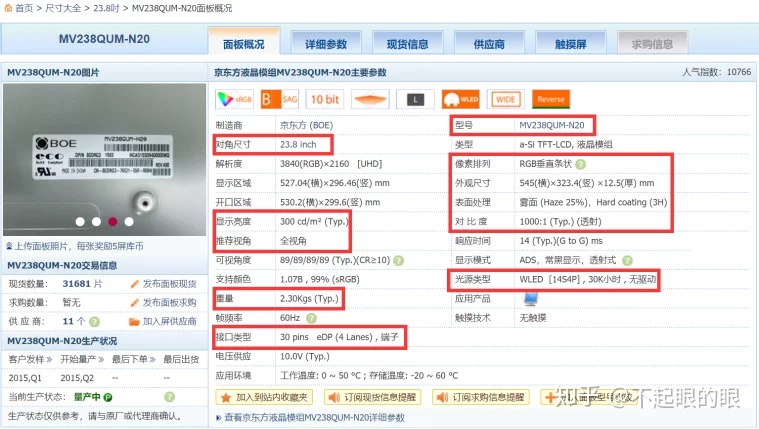Click the MV238QUM-N20 model value
Viewport: 759px width, 429px height.
click(x=552, y=125)
